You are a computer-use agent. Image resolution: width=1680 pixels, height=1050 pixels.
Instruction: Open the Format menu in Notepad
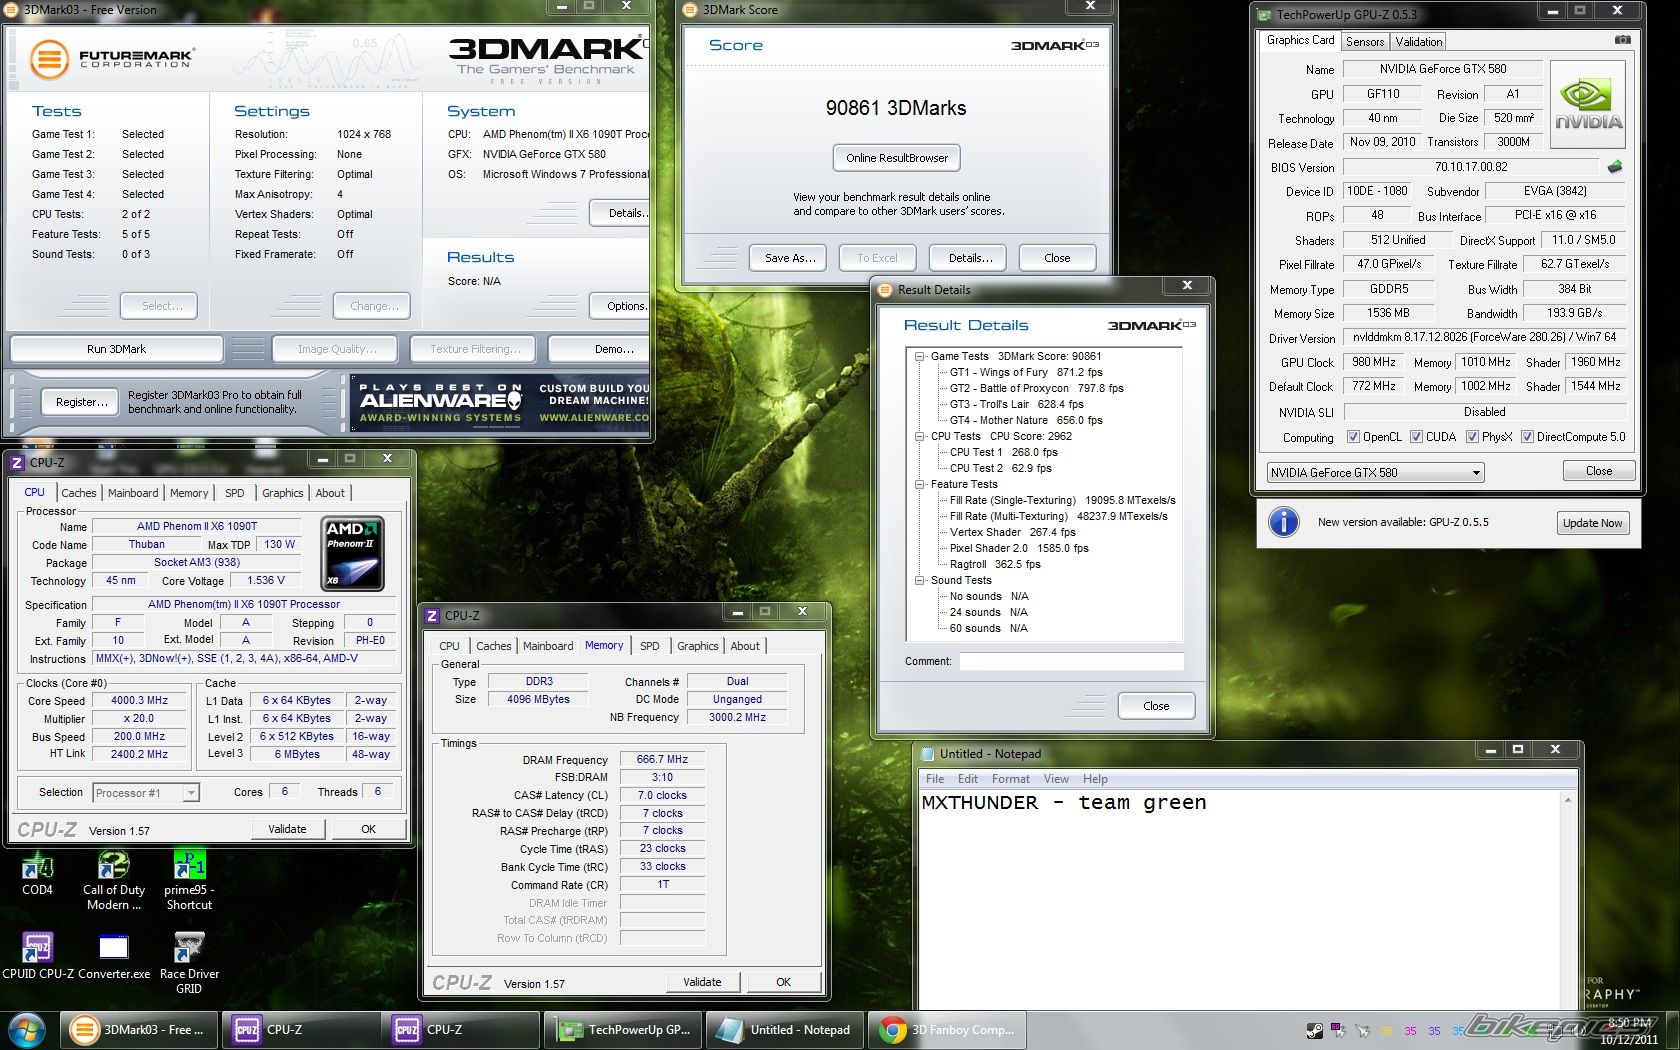pyautogui.click(x=1010, y=779)
